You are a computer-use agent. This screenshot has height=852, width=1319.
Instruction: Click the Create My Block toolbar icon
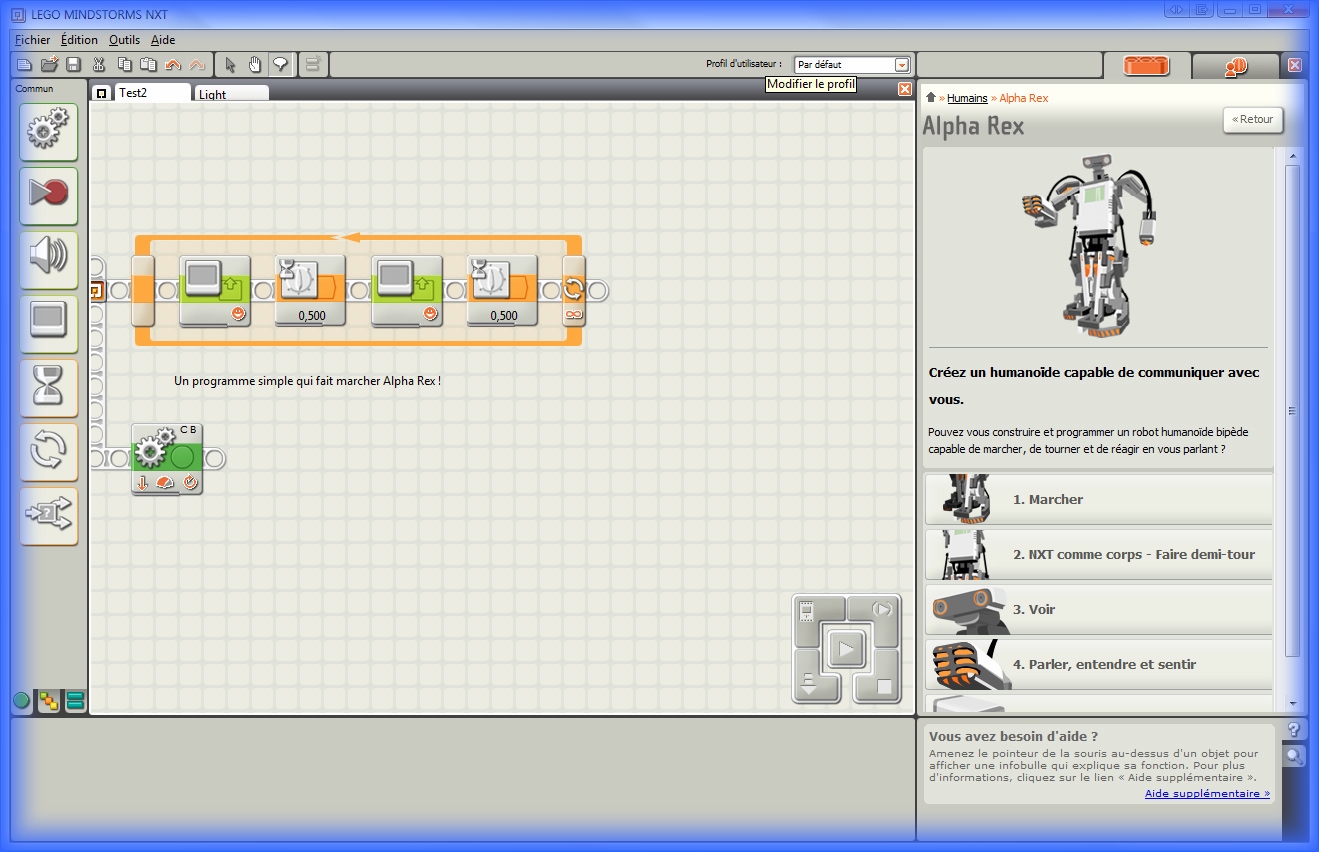click(x=312, y=65)
